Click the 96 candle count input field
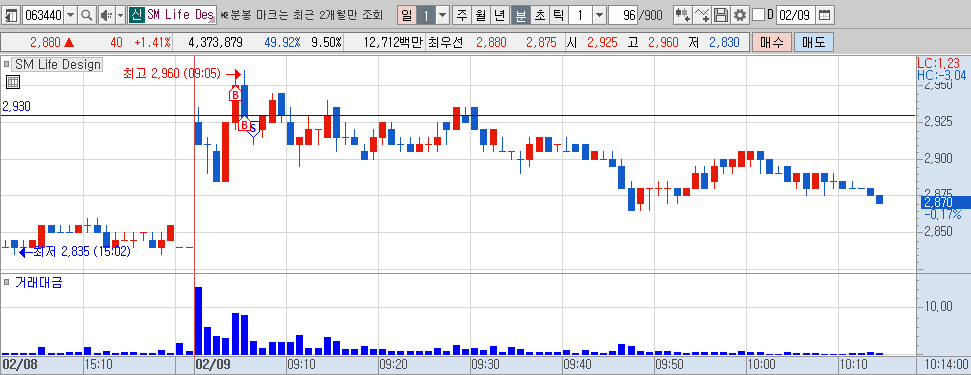This screenshot has height=375, width=971. pos(623,14)
